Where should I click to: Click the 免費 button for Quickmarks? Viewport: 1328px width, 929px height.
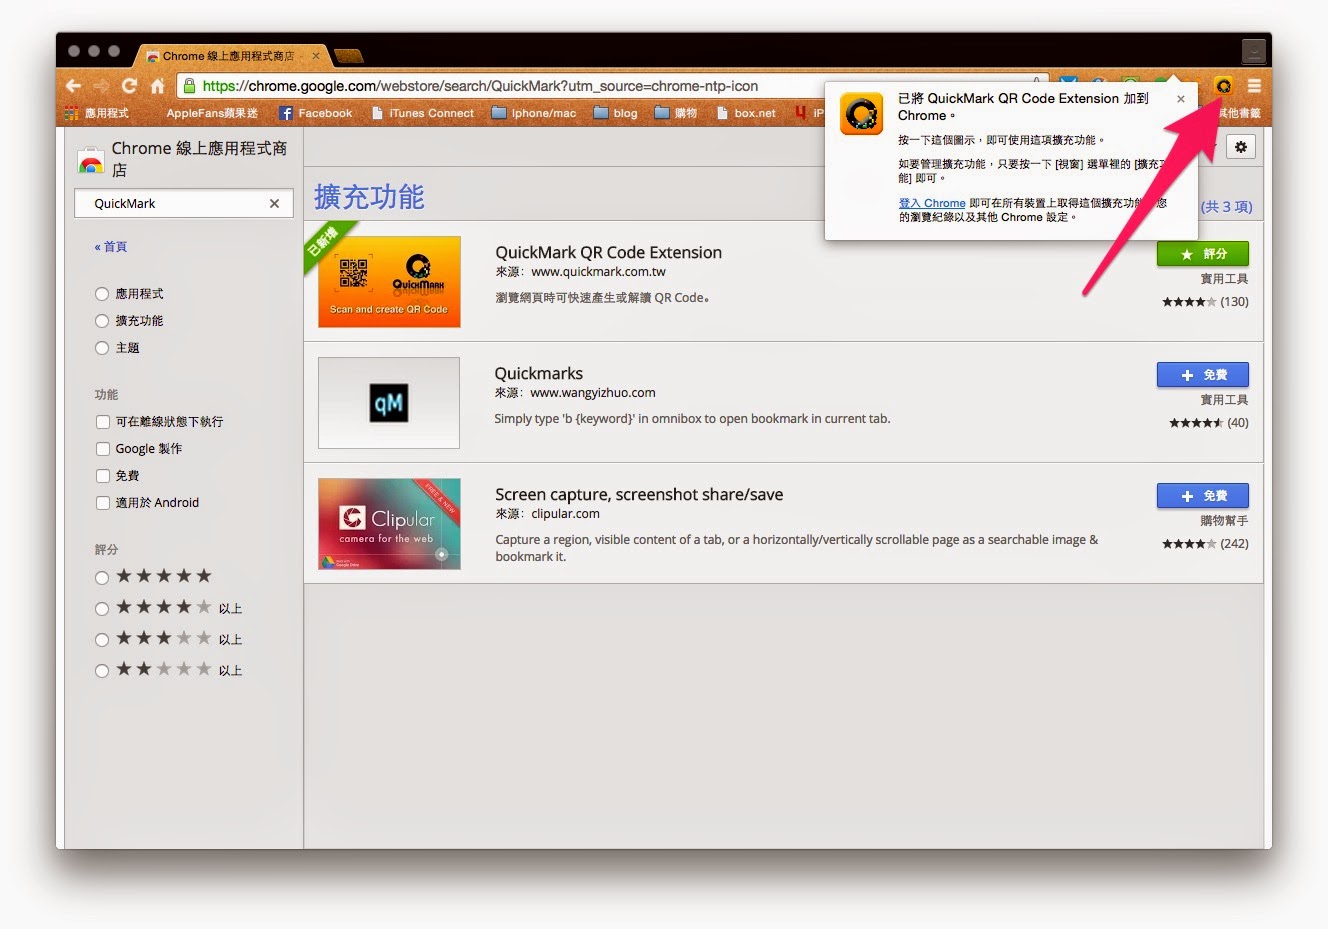pyautogui.click(x=1202, y=375)
